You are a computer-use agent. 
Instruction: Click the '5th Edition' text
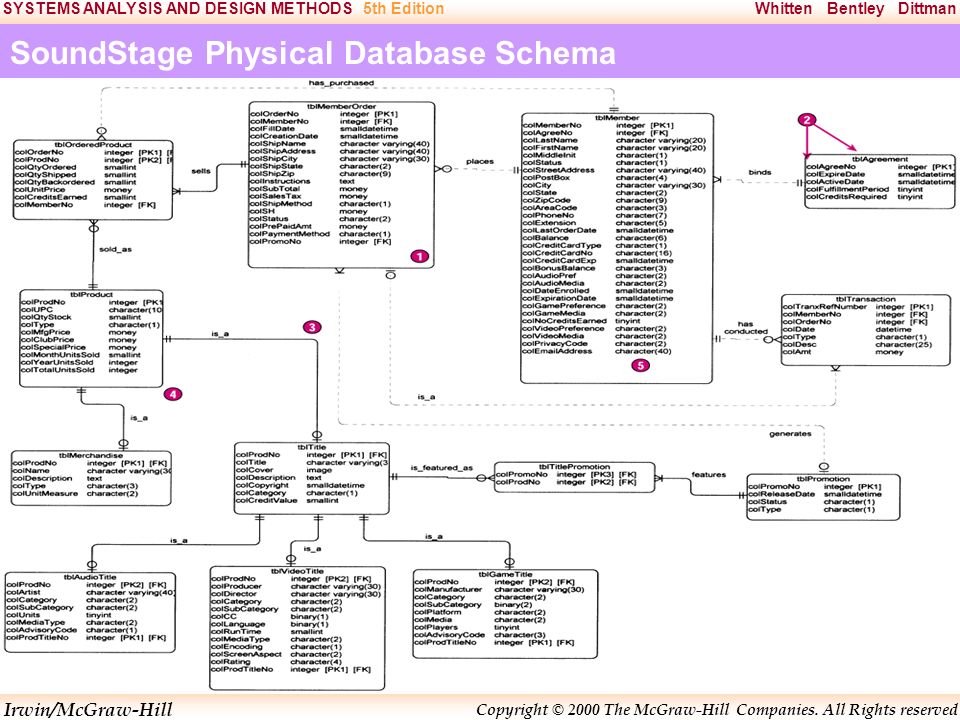pyautogui.click(x=403, y=9)
